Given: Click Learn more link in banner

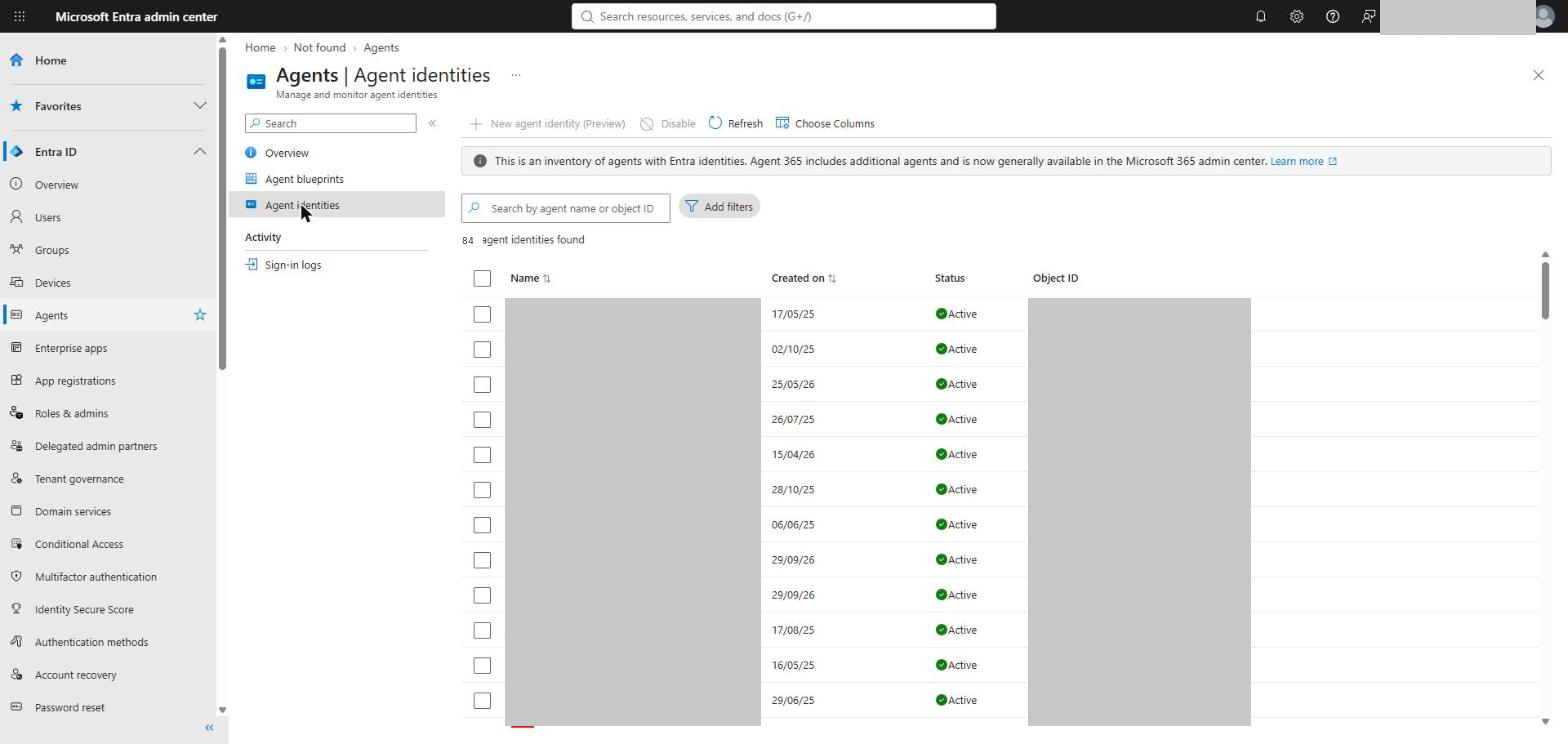Looking at the screenshot, I should pyautogui.click(x=1303, y=161).
